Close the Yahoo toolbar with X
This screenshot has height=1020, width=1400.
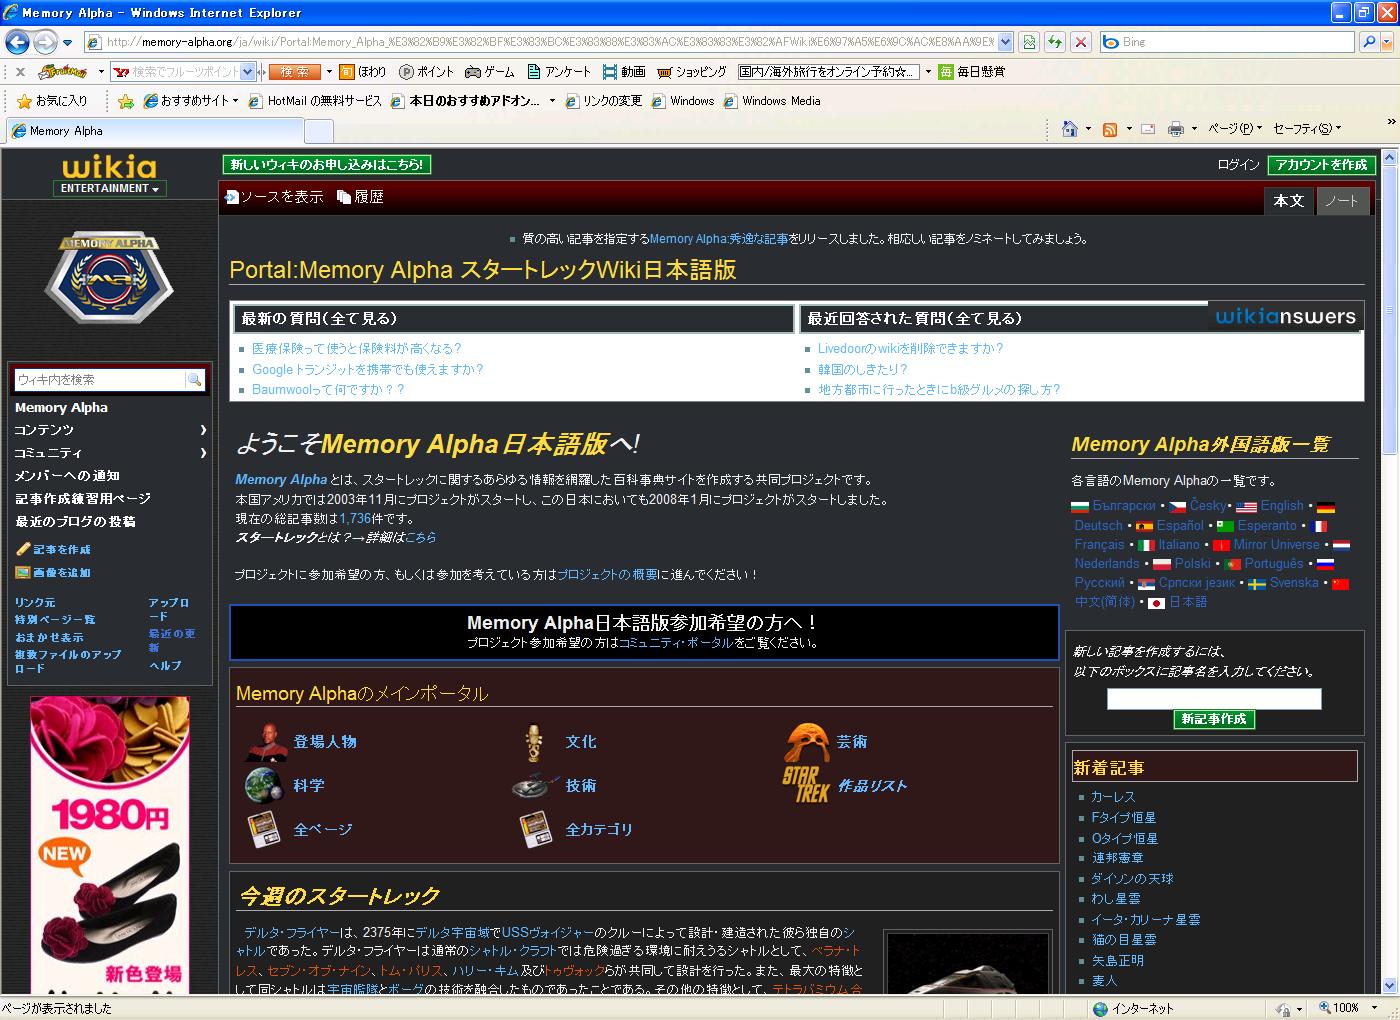[x=20, y=72]
